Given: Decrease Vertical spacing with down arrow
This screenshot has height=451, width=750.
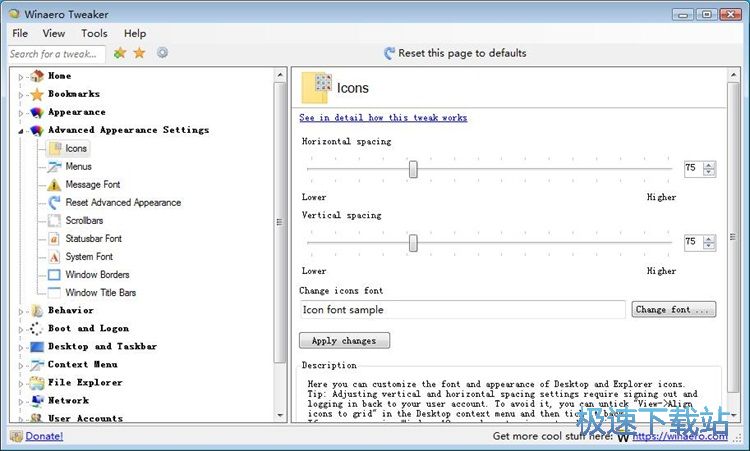Looking at the screenshot, I should click(709, 246).
